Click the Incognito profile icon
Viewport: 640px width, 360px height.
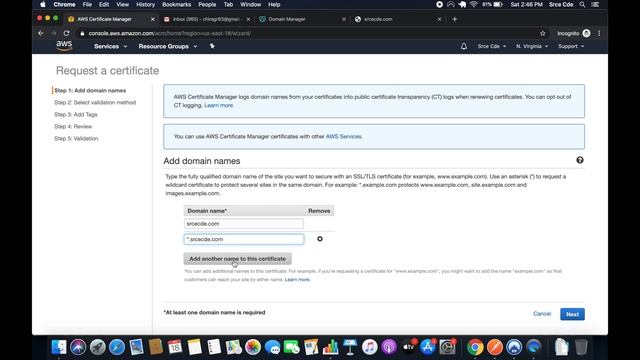[586, 33]
